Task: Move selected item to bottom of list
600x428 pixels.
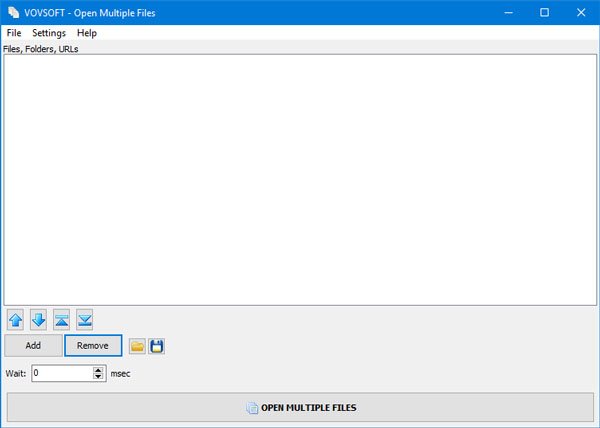Action: click(85, 320)
